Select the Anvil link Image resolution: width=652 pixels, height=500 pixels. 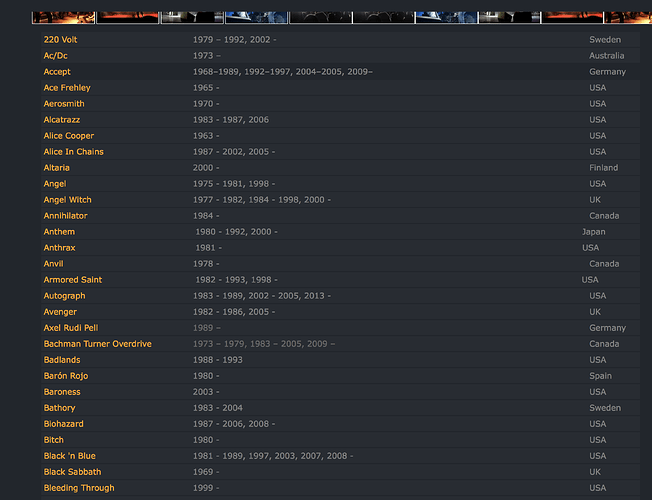point(53,264)
